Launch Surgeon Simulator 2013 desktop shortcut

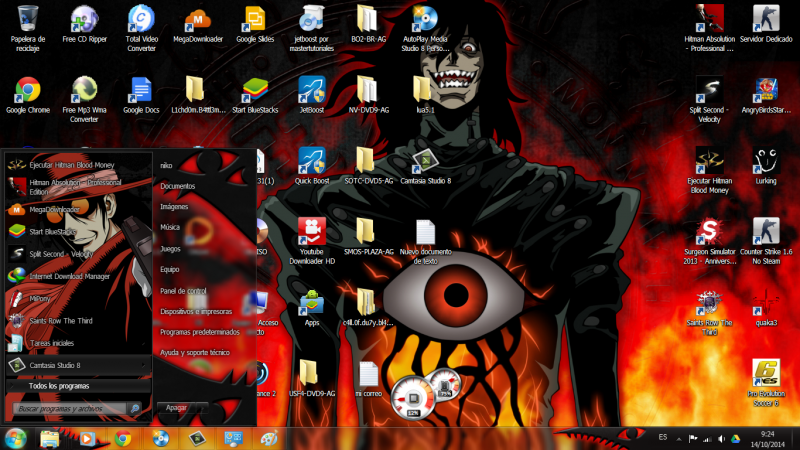(x=710, y=232)
